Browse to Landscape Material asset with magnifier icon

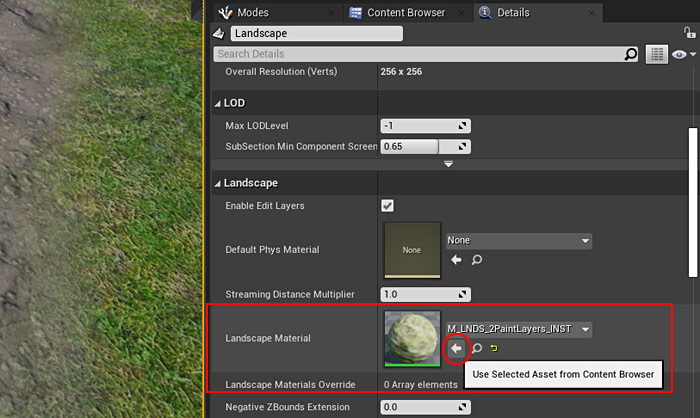click(x=476, y=348)
